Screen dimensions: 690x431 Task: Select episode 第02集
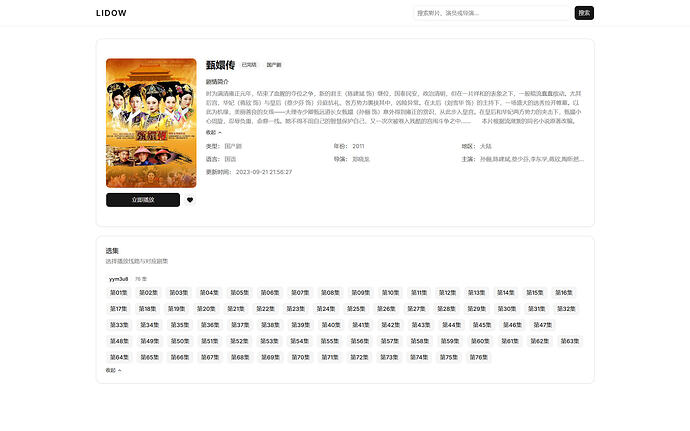(148, 293)
